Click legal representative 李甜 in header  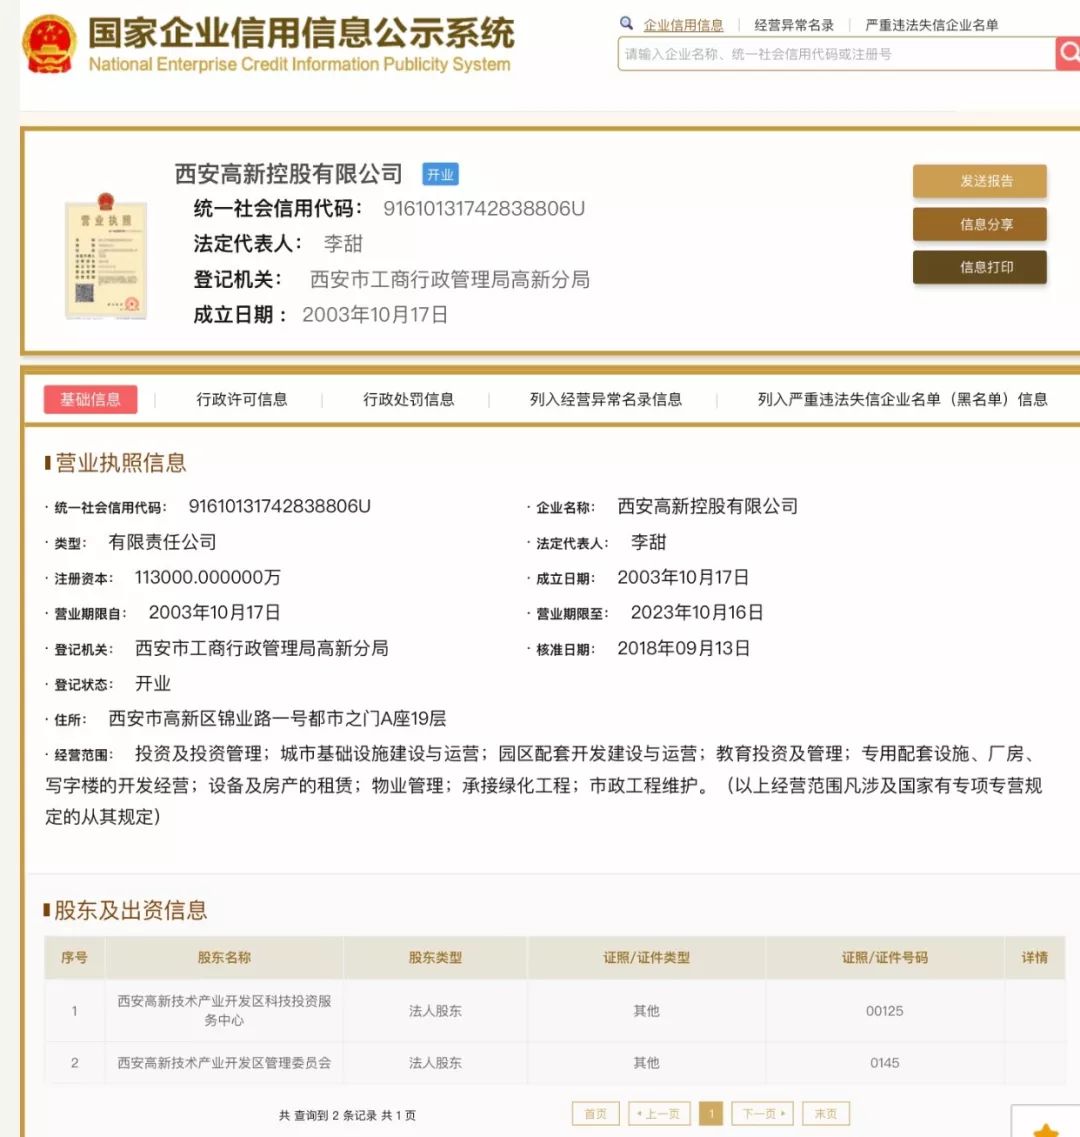pyautogui.click(x=342, y=244)
